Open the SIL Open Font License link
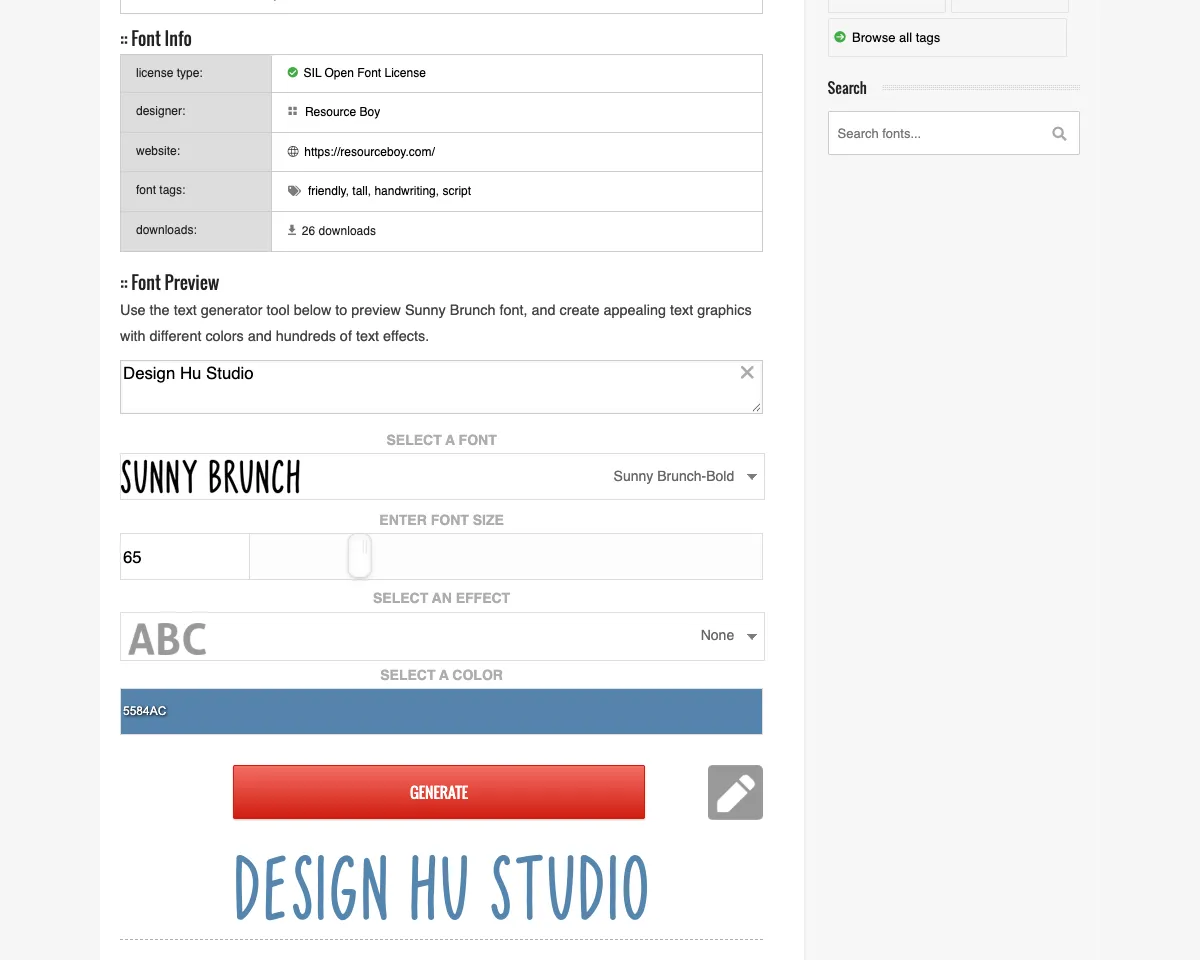Image resolution: width=1200 pixels, height=960 pixels. [364, 73]
